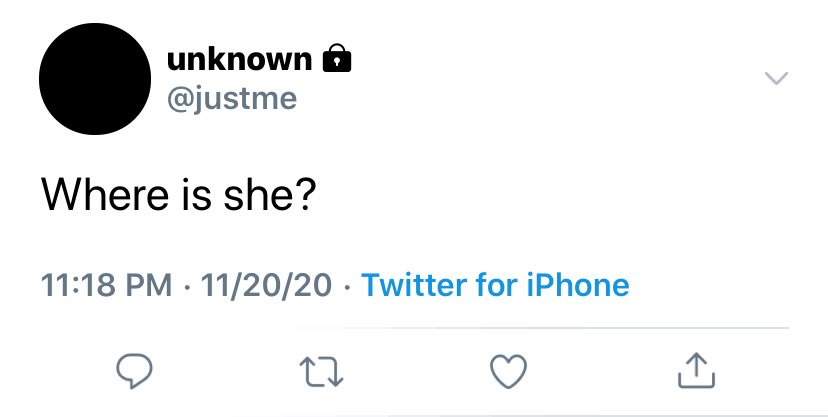This screenshot has width=828, height=417.
Task: Click the dot separator before Twitter for iPhone
Action: pos(346,288)
